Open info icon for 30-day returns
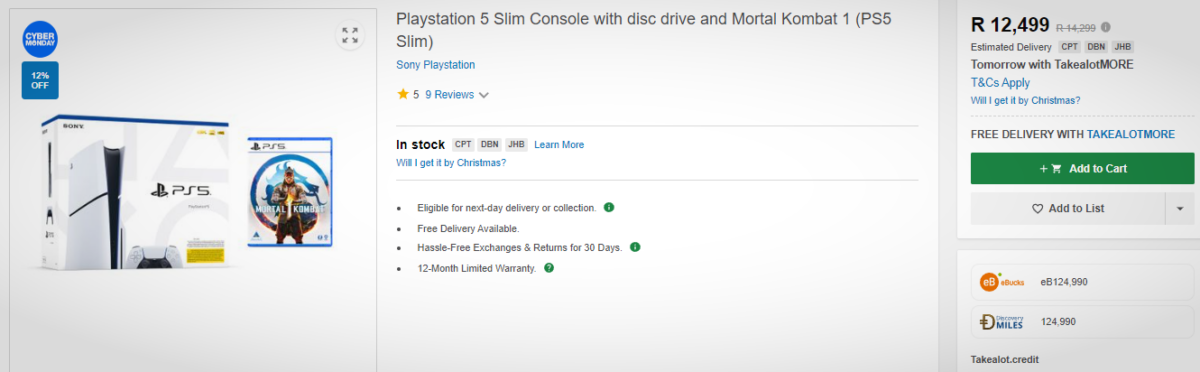This screenshot has width=1200, height=372. [635, 246]
